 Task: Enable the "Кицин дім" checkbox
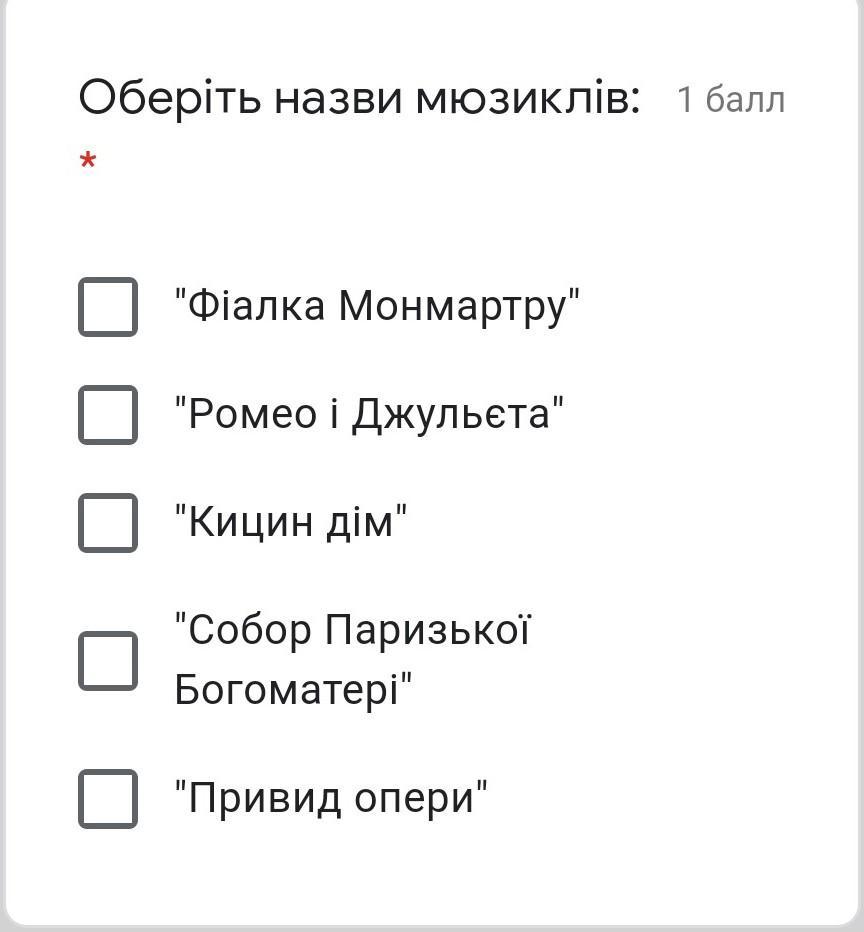(x=108, y=522)
